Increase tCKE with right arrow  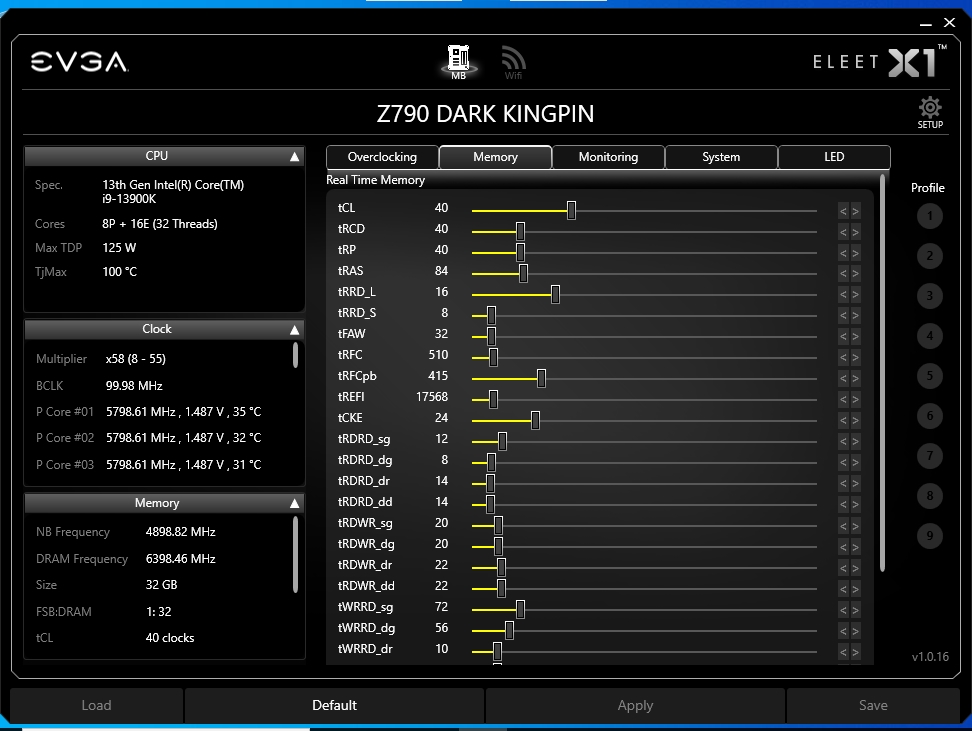(x=855, y=421)
